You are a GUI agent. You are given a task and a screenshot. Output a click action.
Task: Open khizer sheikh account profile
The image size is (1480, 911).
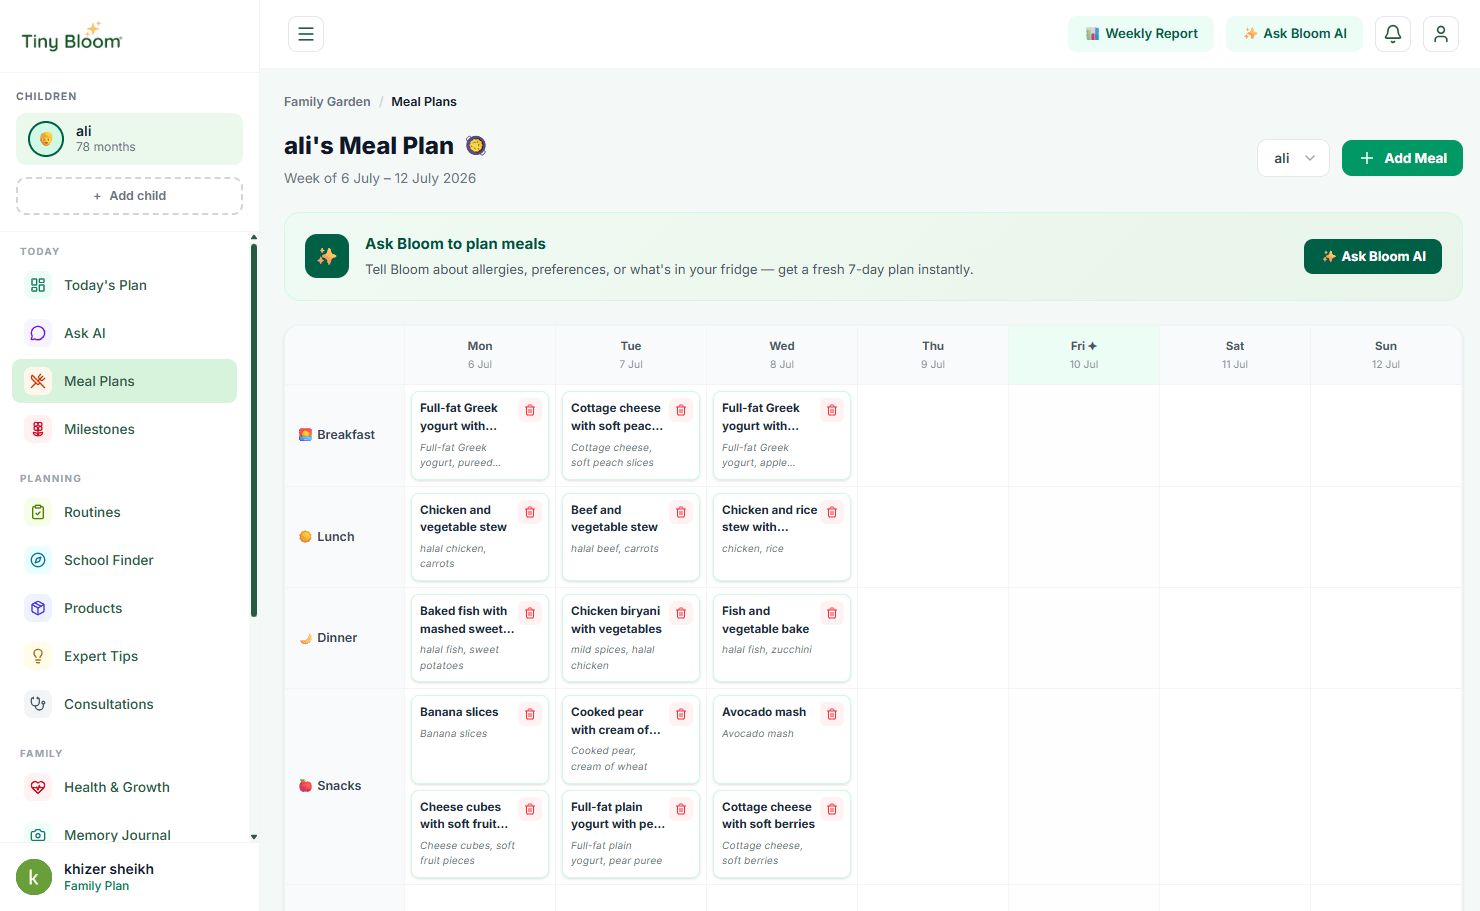(x=129, y=877)
